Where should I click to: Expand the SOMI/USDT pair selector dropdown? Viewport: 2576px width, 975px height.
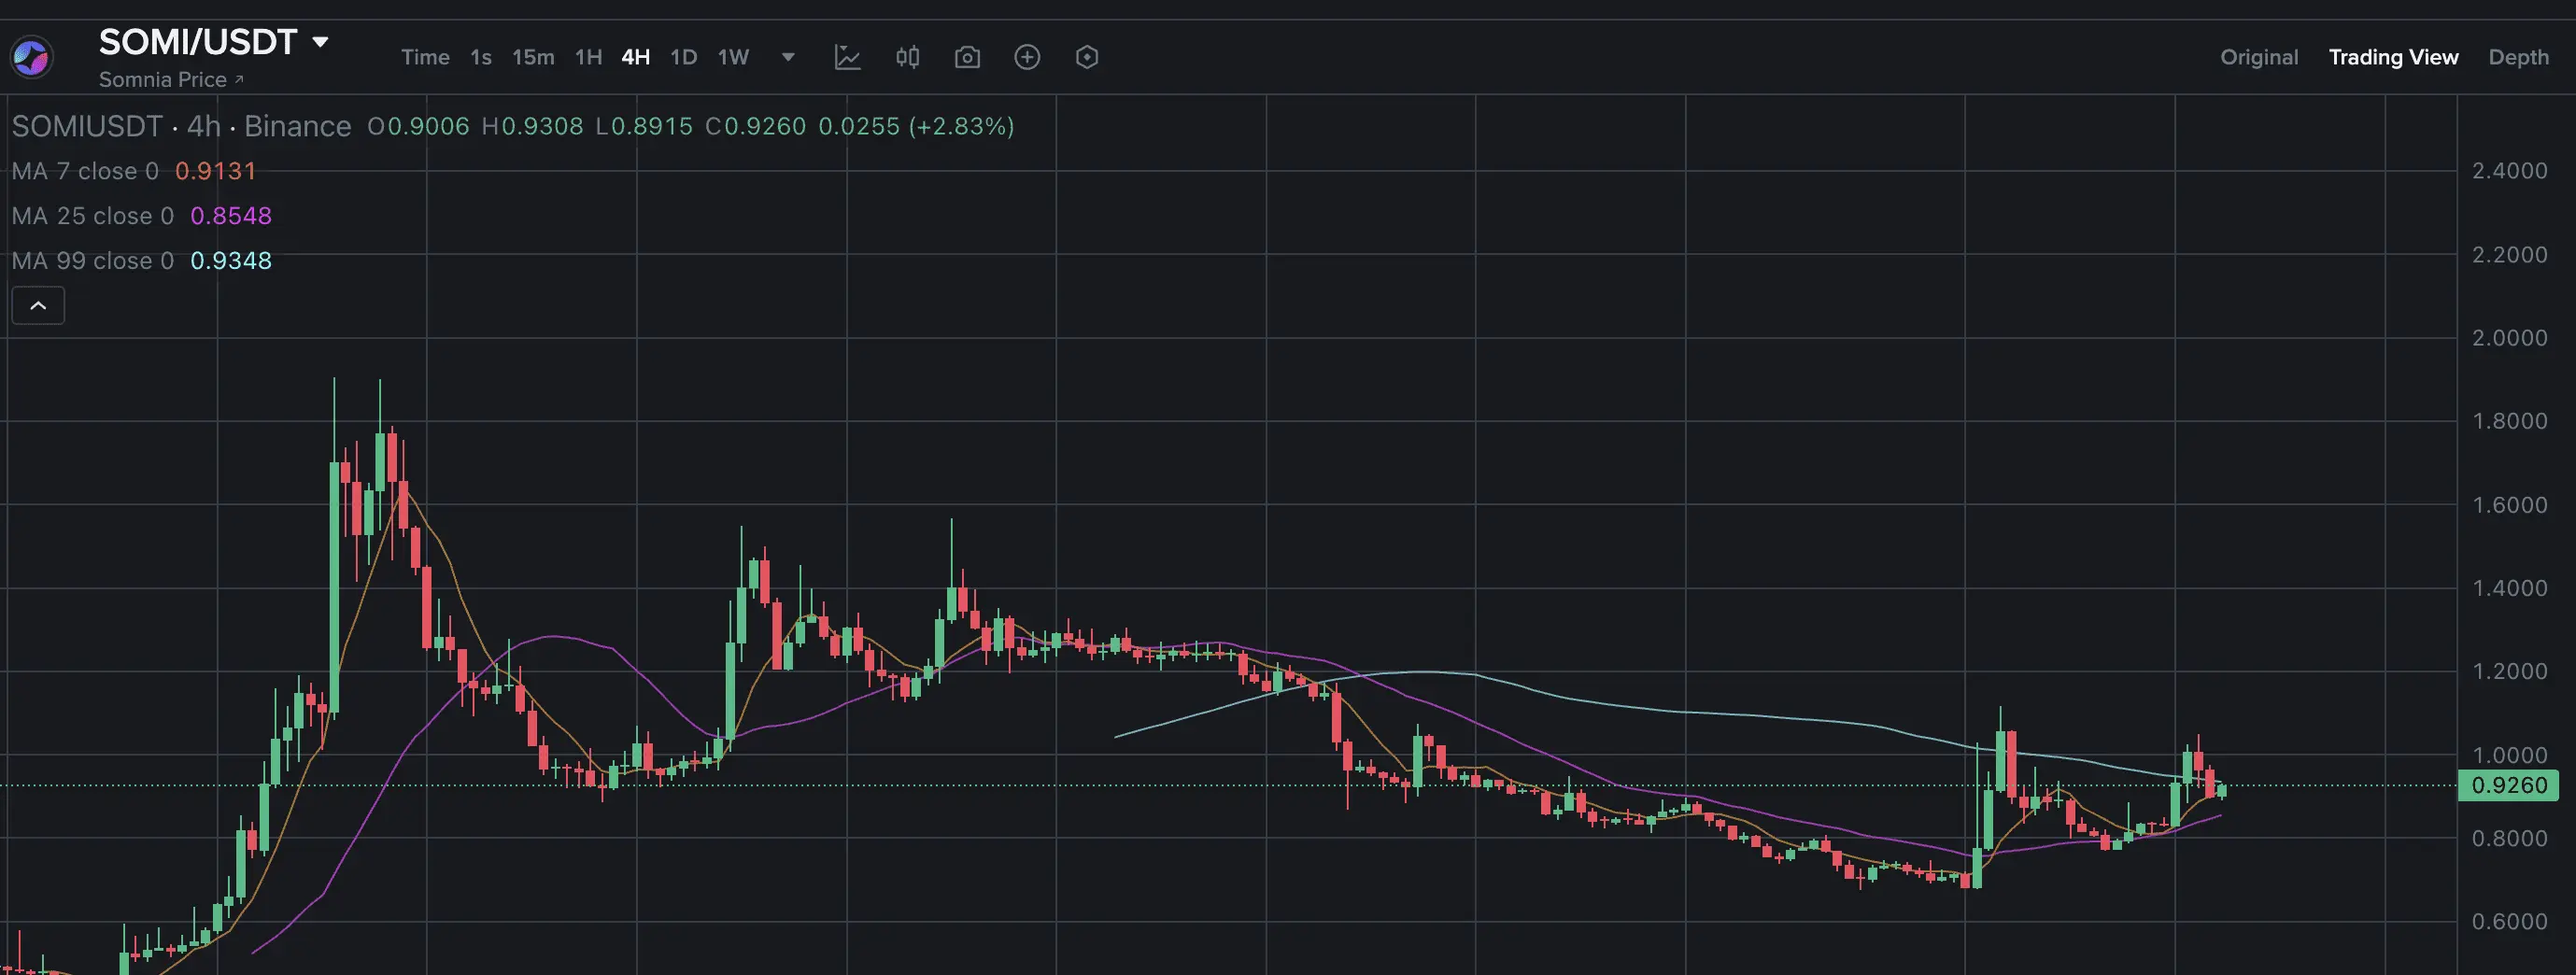pos(320,42)
